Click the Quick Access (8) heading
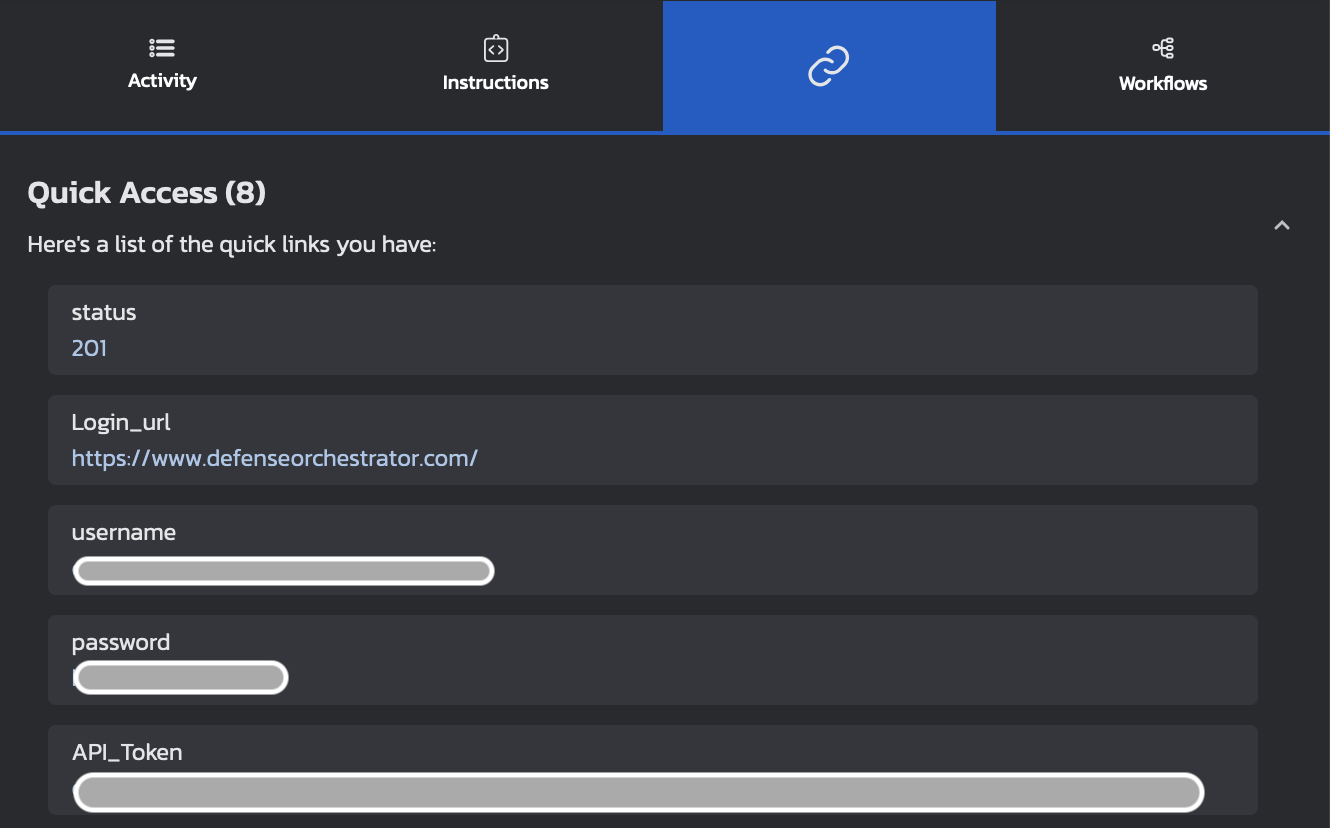1330x828 pixels. pos(147,193)
